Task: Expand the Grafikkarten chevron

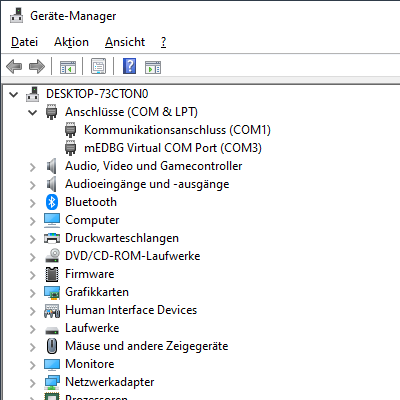Action: pyautogui.click(x=33, y=293)
